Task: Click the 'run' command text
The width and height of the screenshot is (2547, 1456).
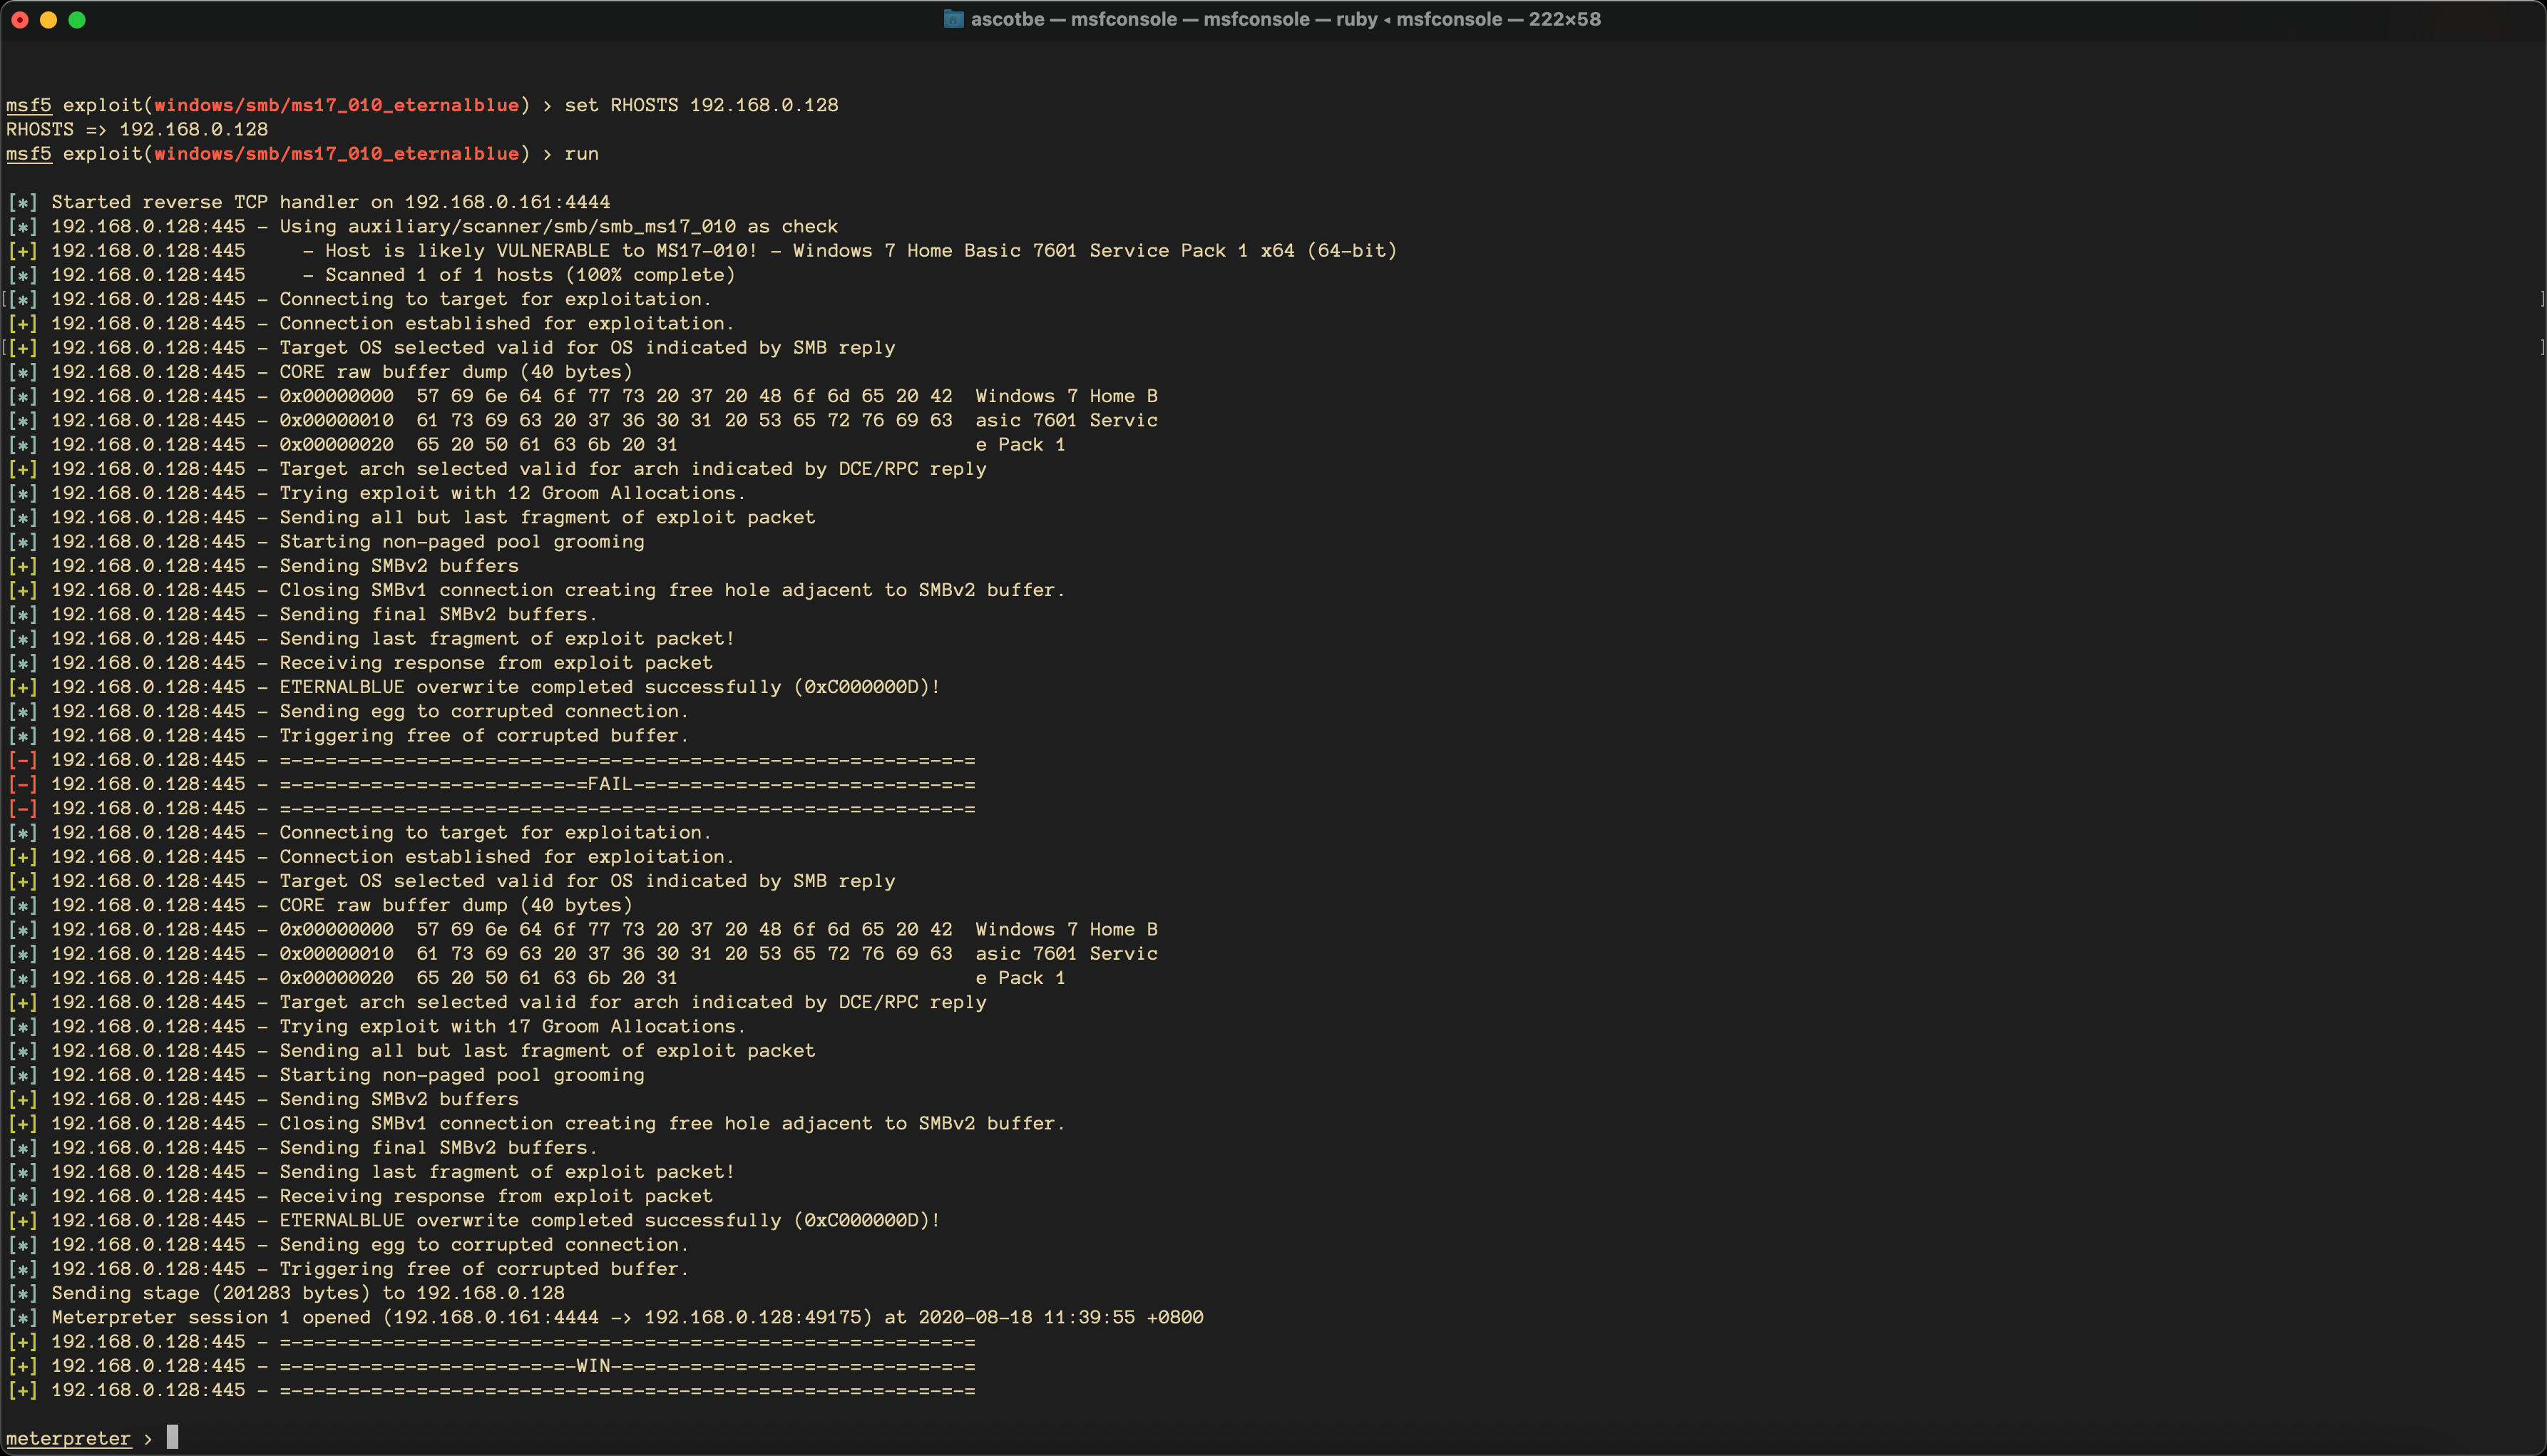Action: (x=581, y=153)
